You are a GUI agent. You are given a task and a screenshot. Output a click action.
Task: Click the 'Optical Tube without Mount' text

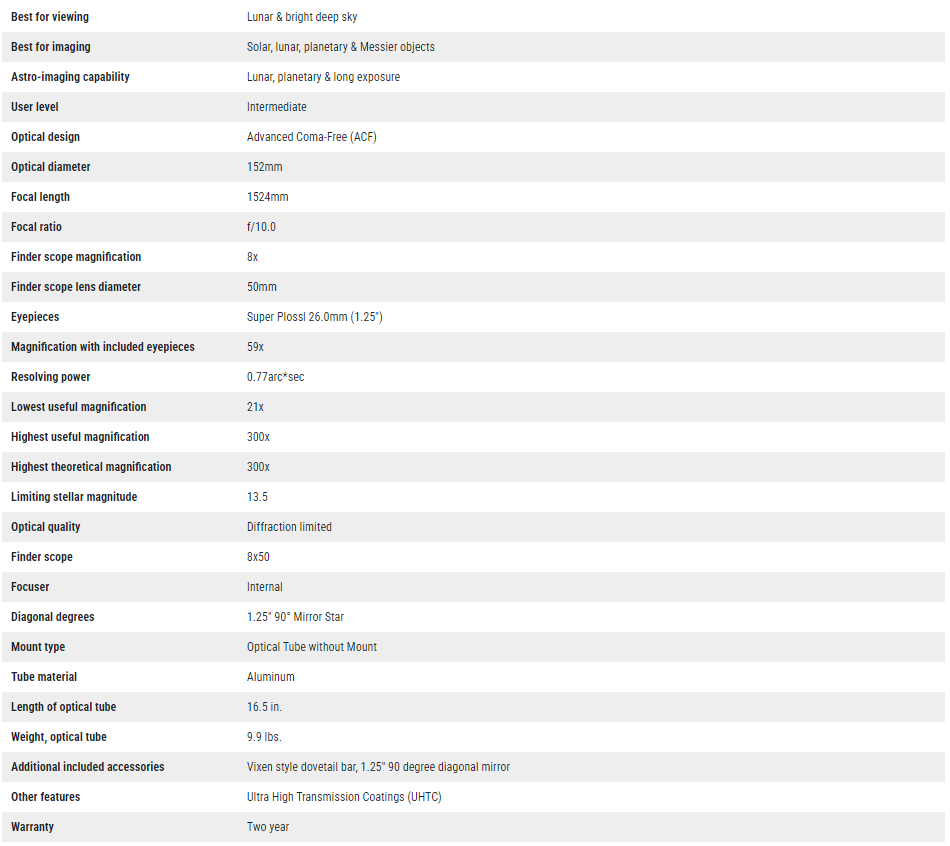coord(311,647)
